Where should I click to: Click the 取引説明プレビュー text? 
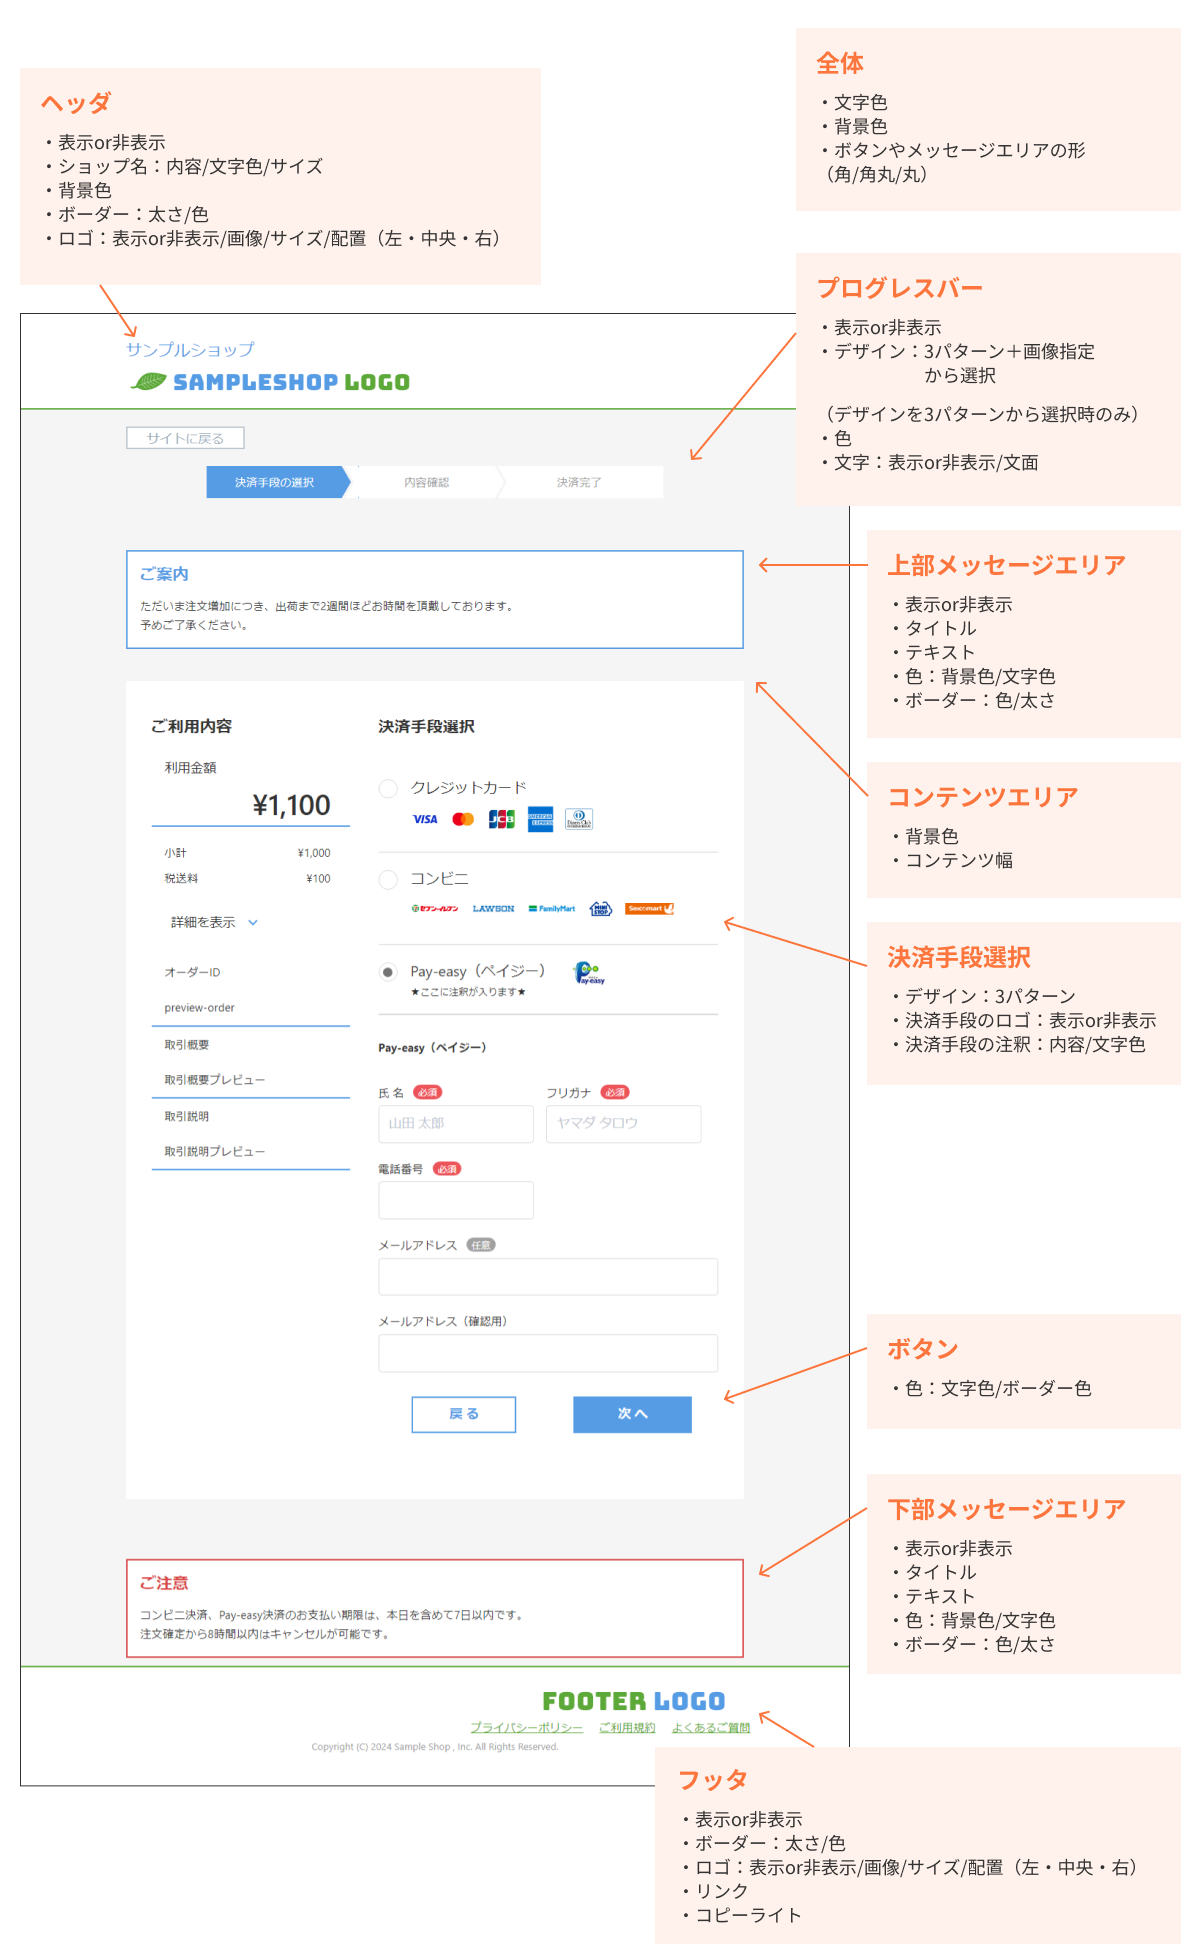coord(215,1152)
